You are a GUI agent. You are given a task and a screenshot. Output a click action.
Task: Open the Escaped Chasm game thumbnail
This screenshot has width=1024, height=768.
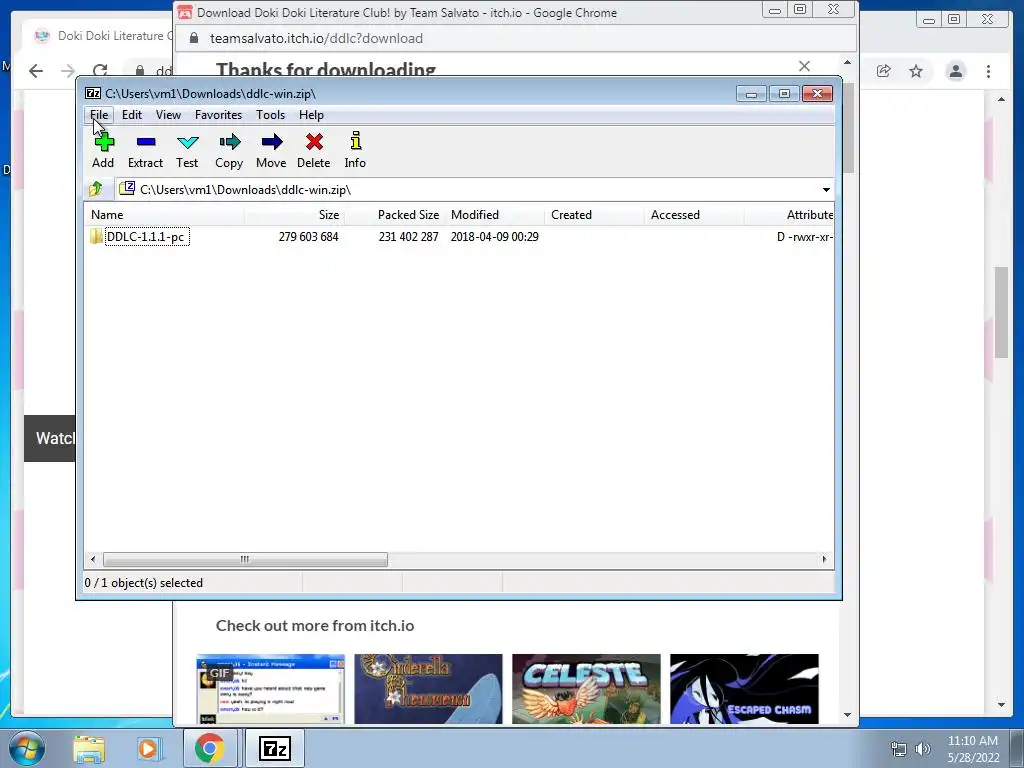click(744, 688)
